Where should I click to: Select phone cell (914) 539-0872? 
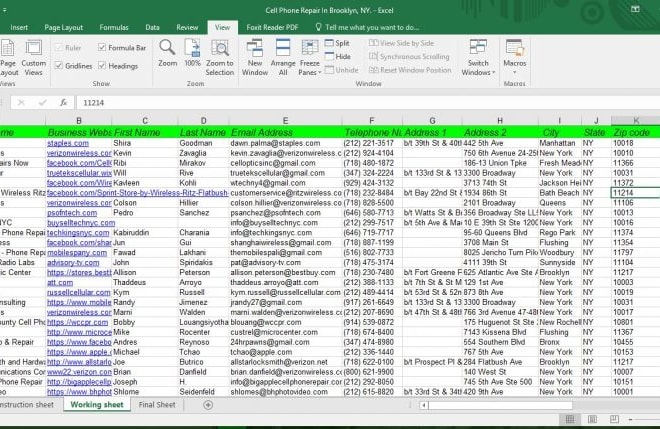372,322
